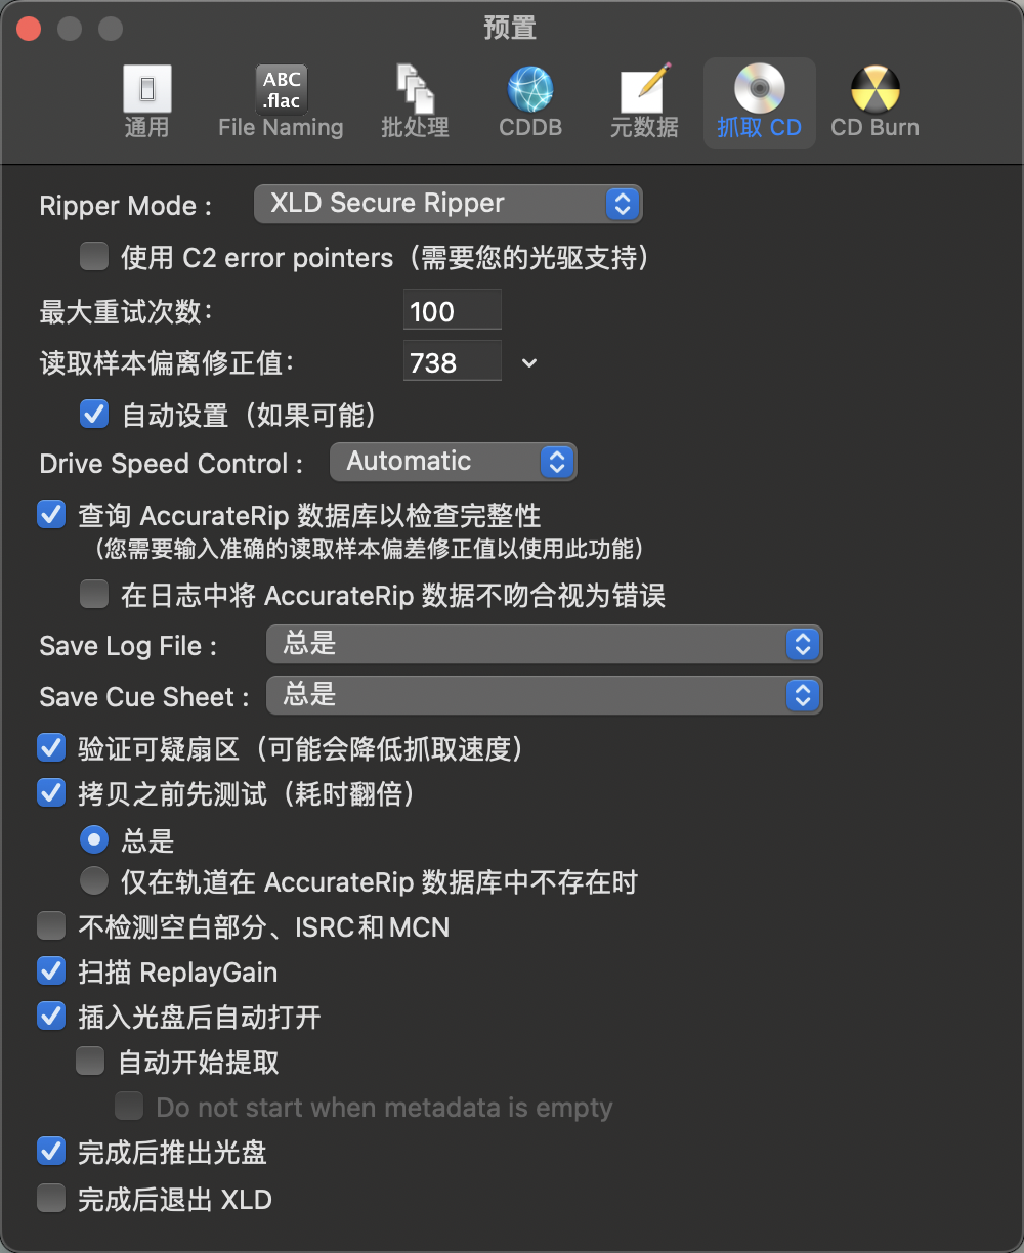Viewport: 1024px width, 1253px height.
Task: Expand the read offset value chevron
Action: coord(529,363)
